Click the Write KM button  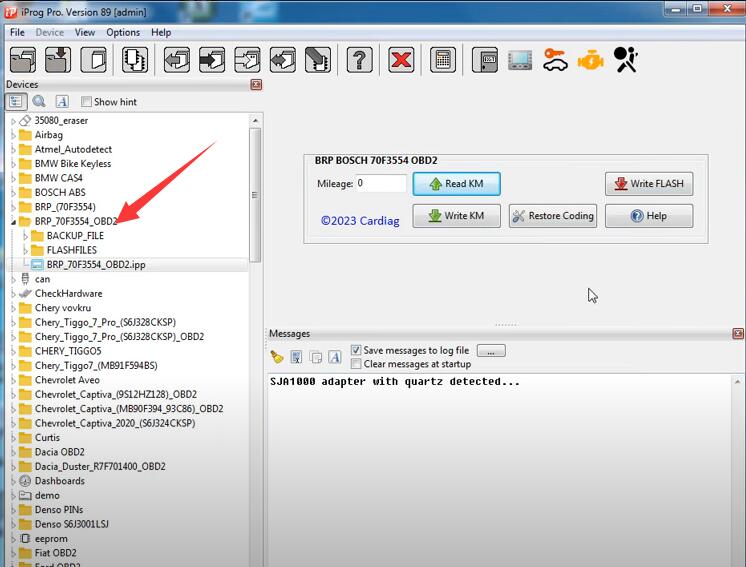[456, 216]
